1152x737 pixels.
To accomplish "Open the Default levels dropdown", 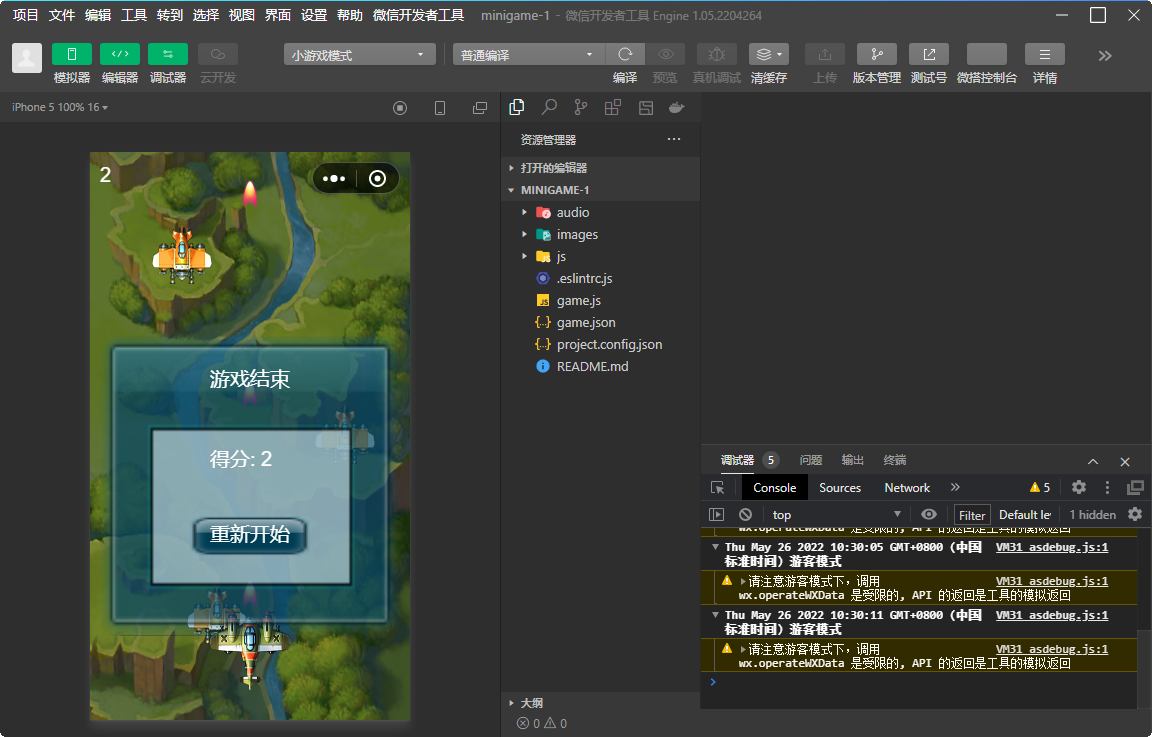I will pyautogui.click(x=1026, y=514).
